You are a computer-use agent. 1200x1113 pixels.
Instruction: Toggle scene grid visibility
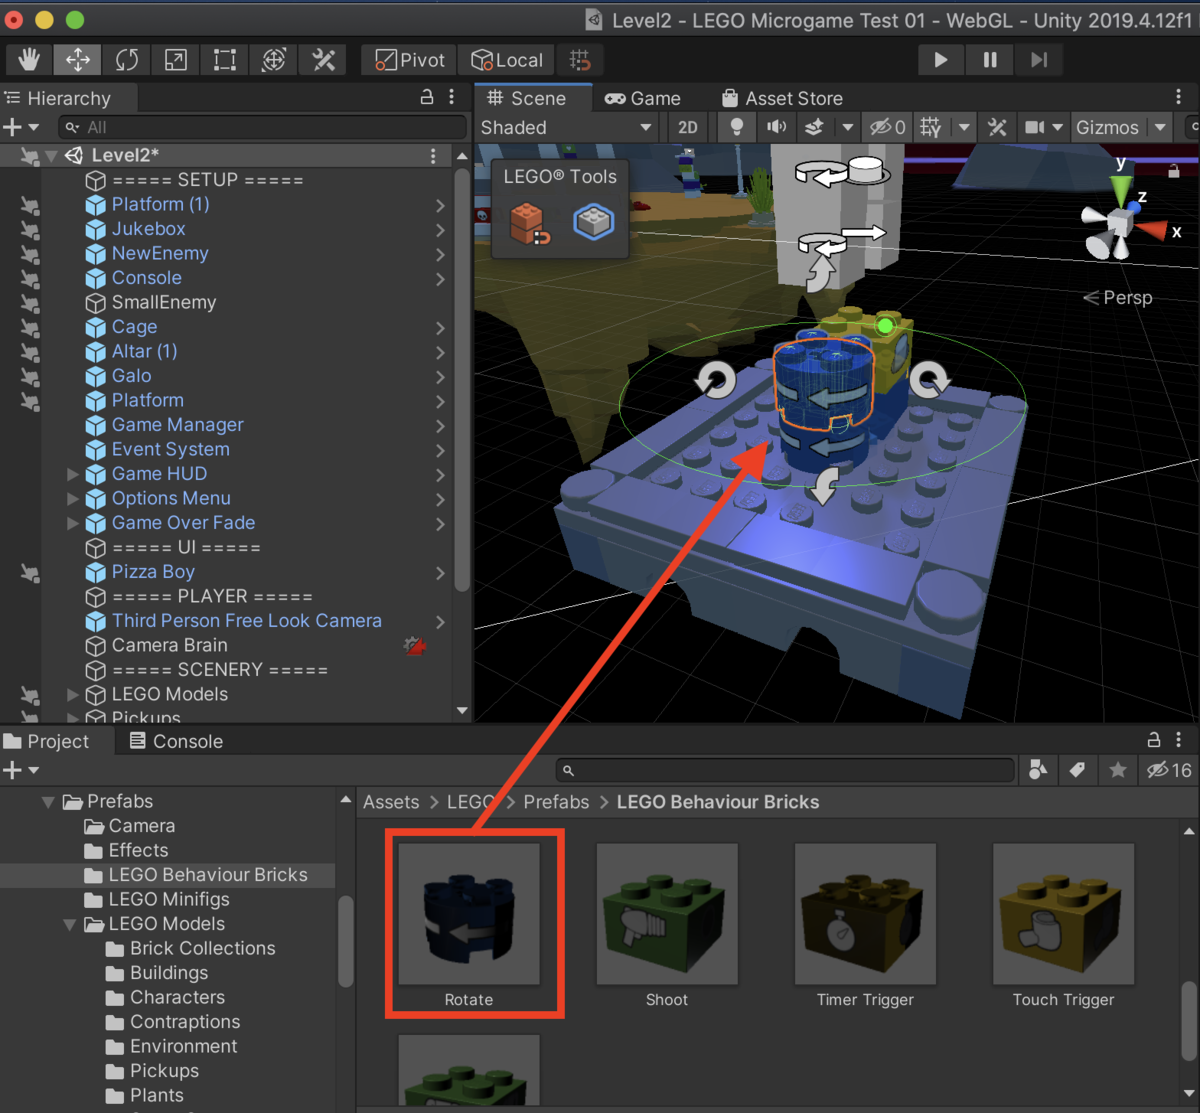(x=931, y=127)
